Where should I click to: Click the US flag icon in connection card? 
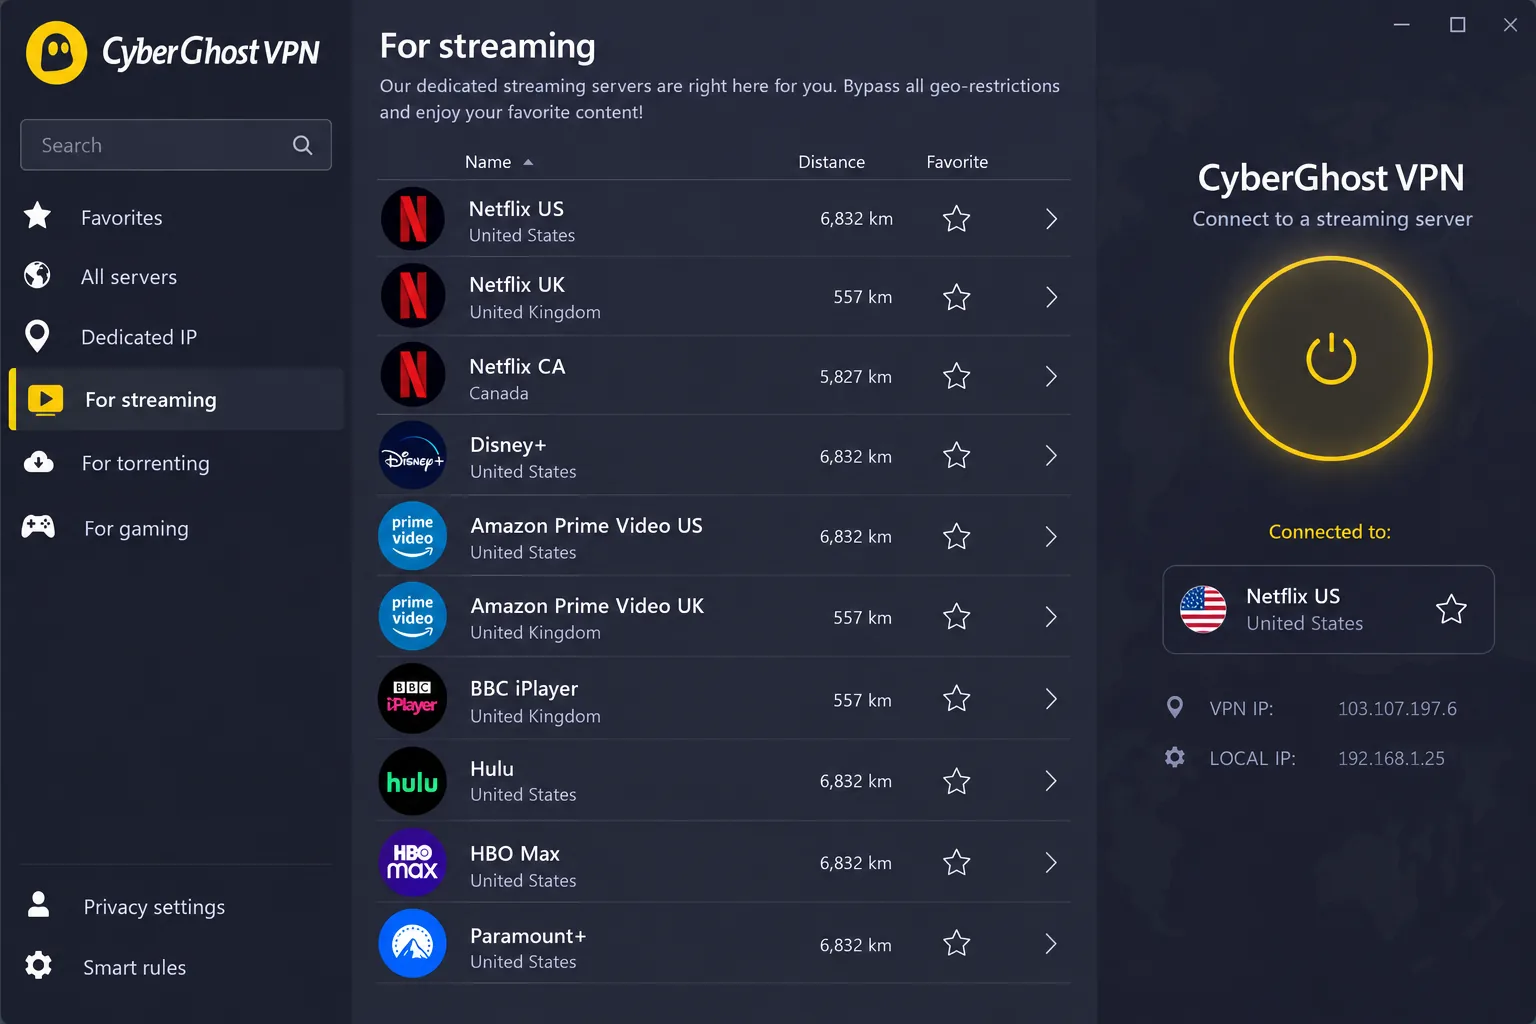tap(1203, 609)
